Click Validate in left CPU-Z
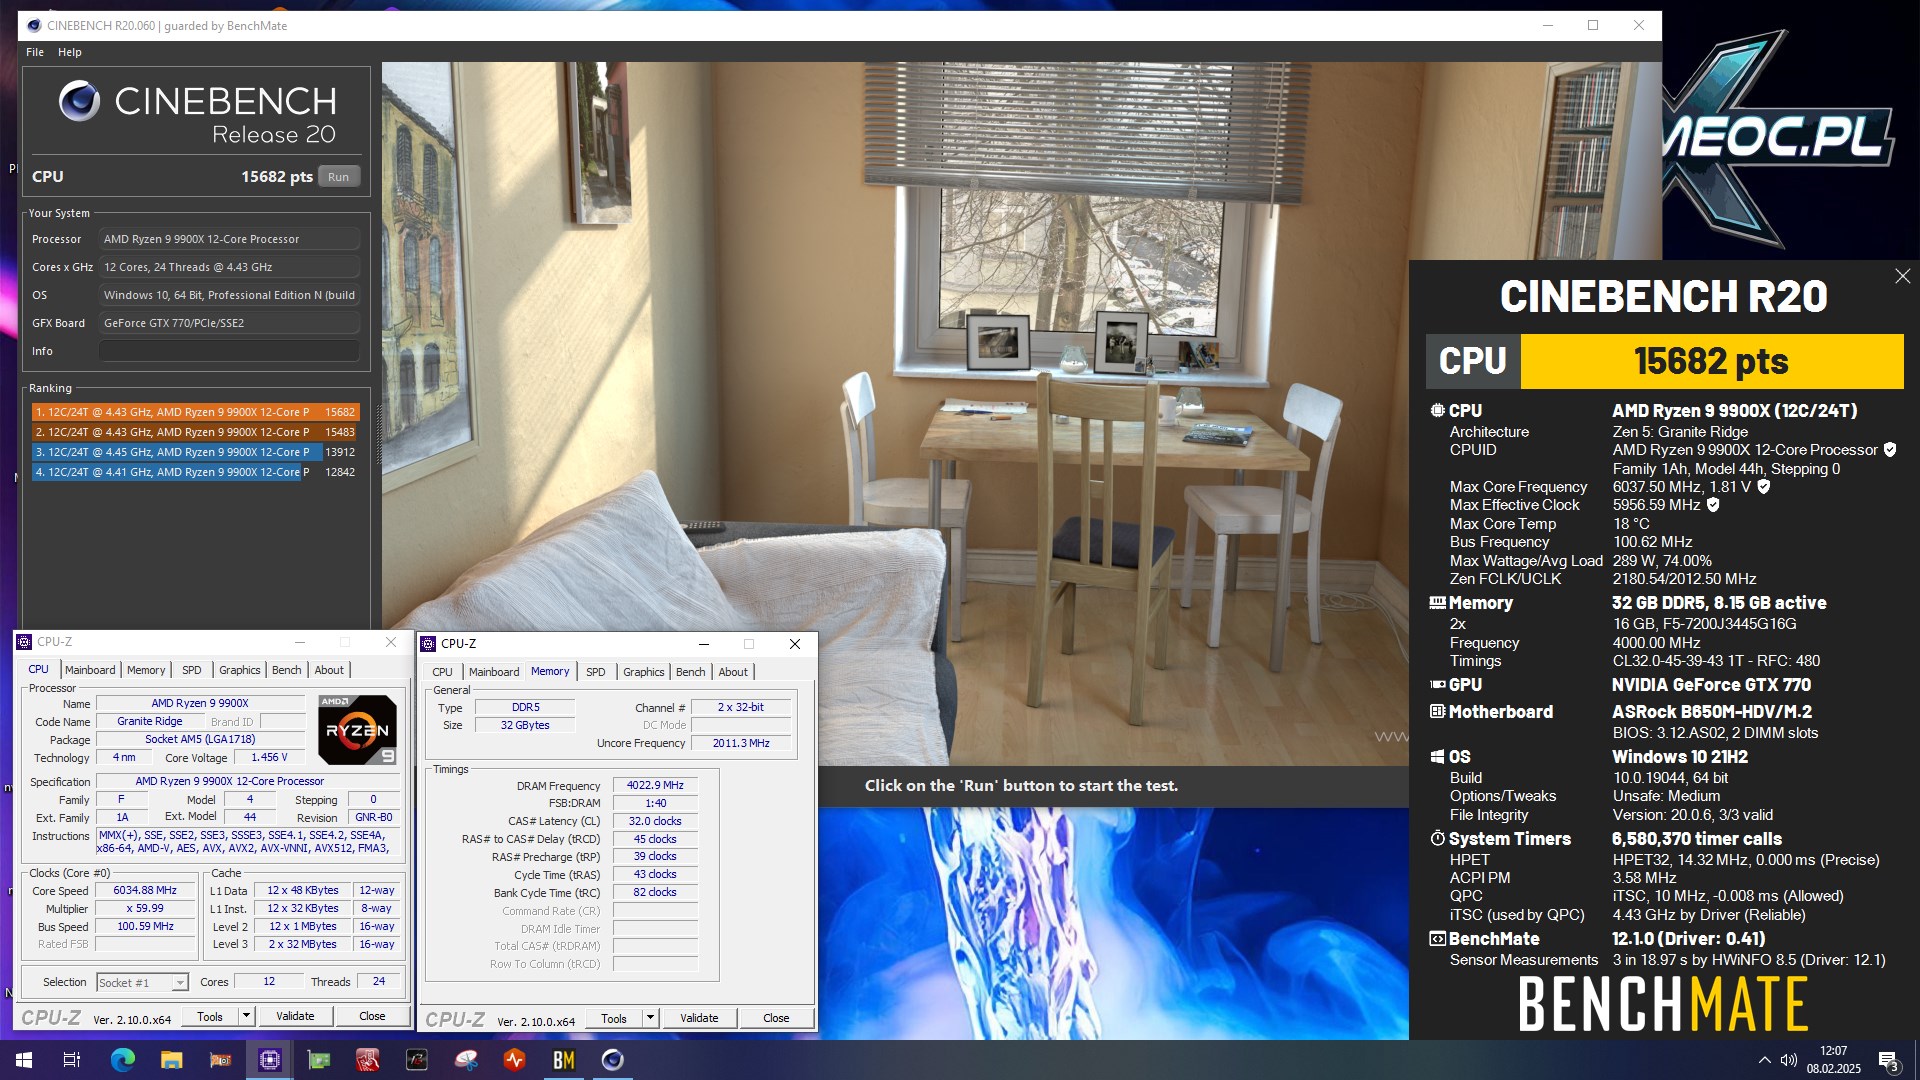 295,1016
